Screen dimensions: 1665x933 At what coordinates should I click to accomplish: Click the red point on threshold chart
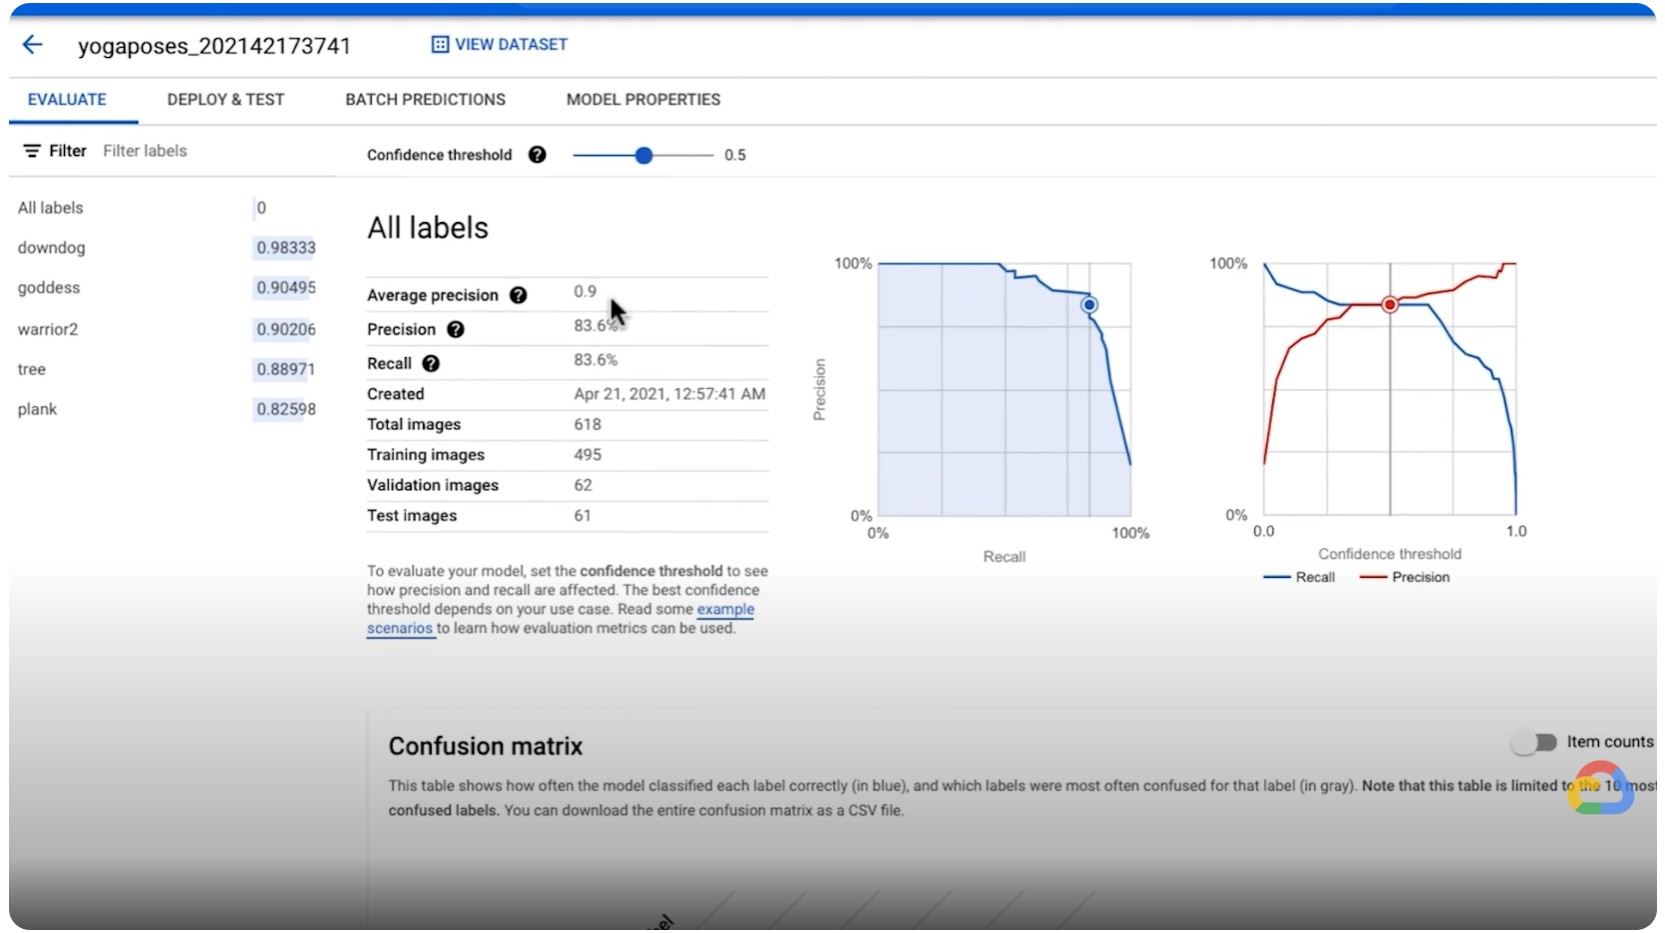coord(1389,305)
